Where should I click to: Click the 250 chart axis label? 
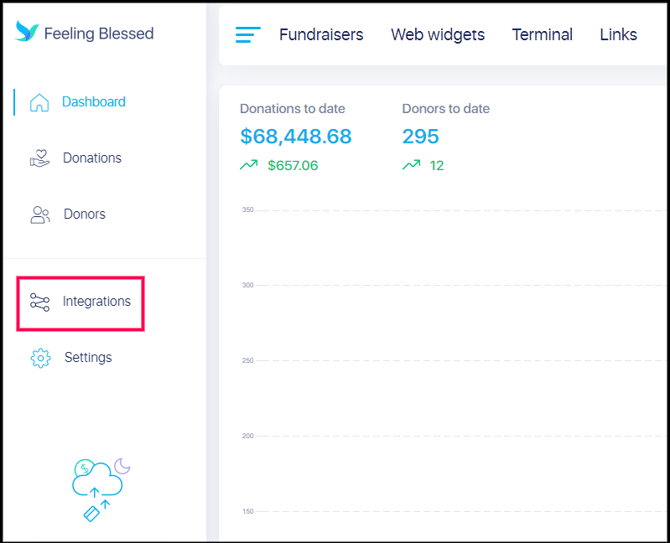click(x=248, y=361)
